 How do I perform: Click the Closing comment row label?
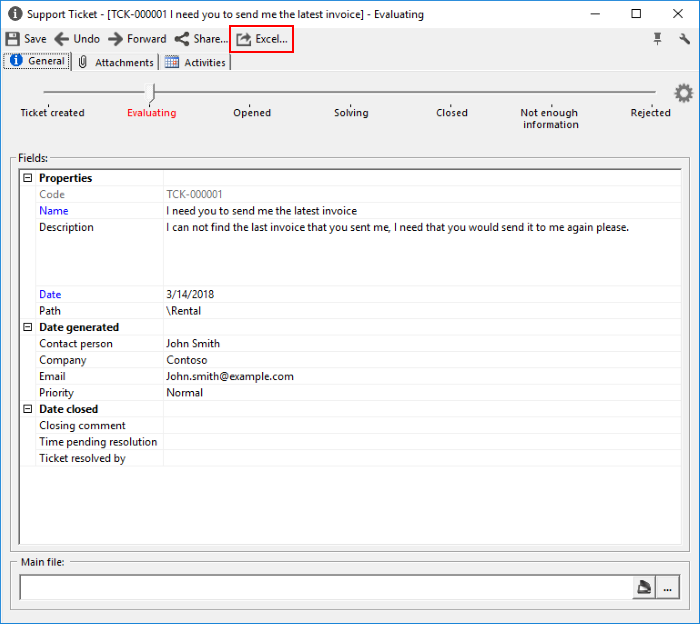tap(82, 425)
